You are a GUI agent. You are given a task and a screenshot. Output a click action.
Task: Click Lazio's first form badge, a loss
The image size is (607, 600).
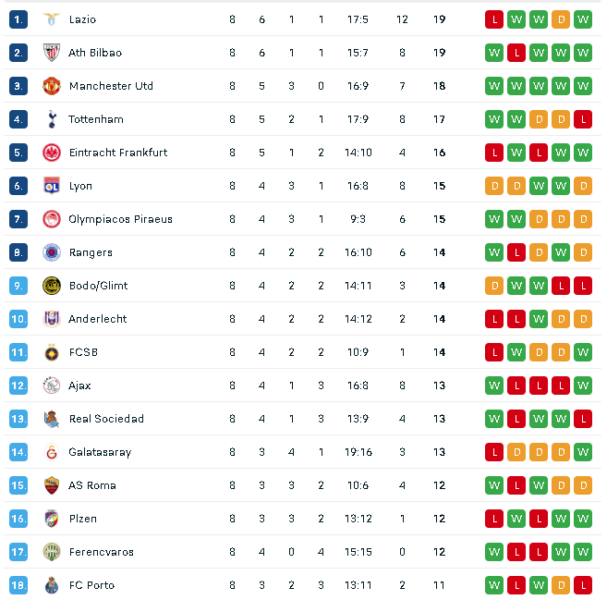494,19
